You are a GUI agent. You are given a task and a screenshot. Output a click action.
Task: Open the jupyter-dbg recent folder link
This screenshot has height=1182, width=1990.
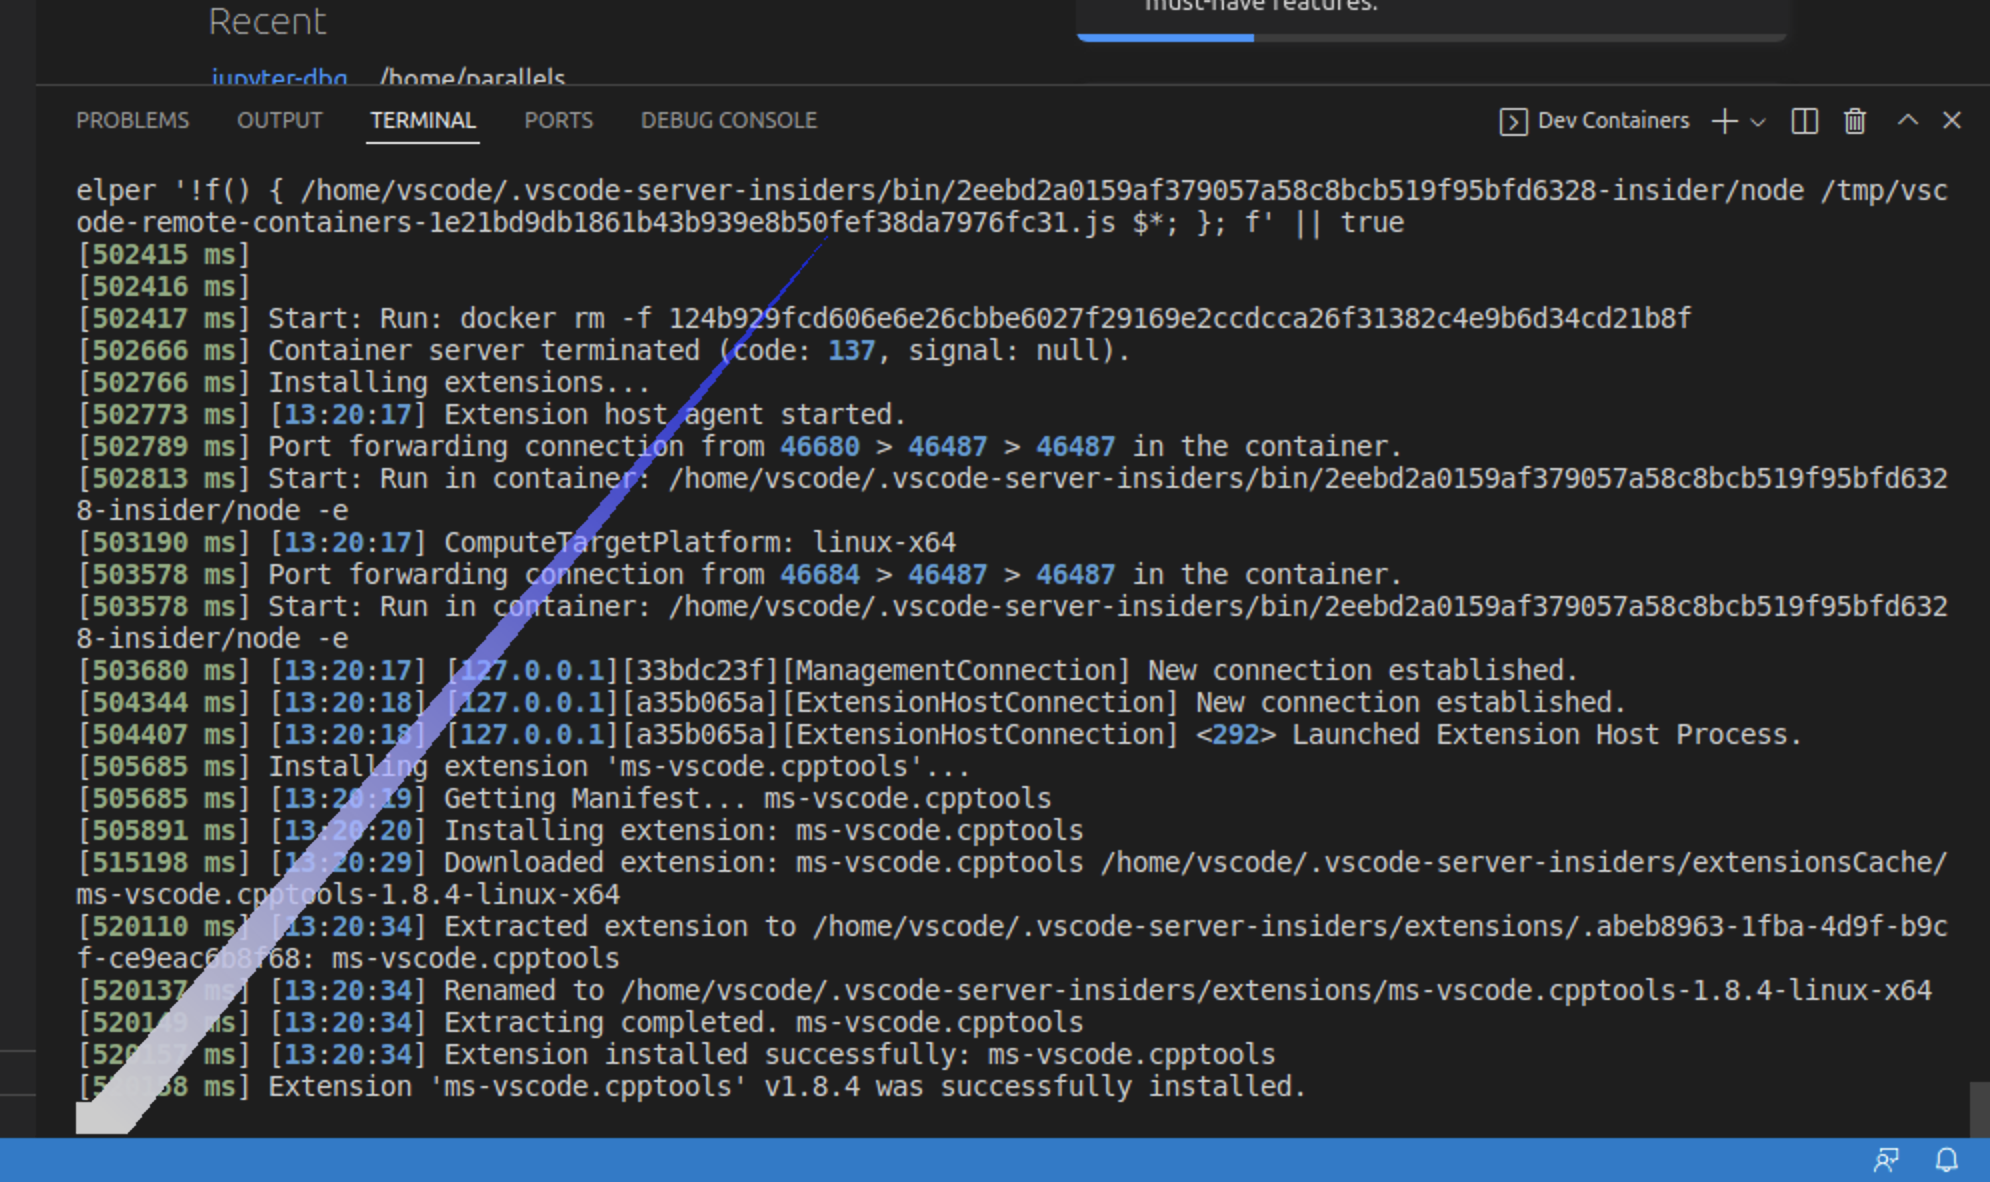(x=279, y=76)
